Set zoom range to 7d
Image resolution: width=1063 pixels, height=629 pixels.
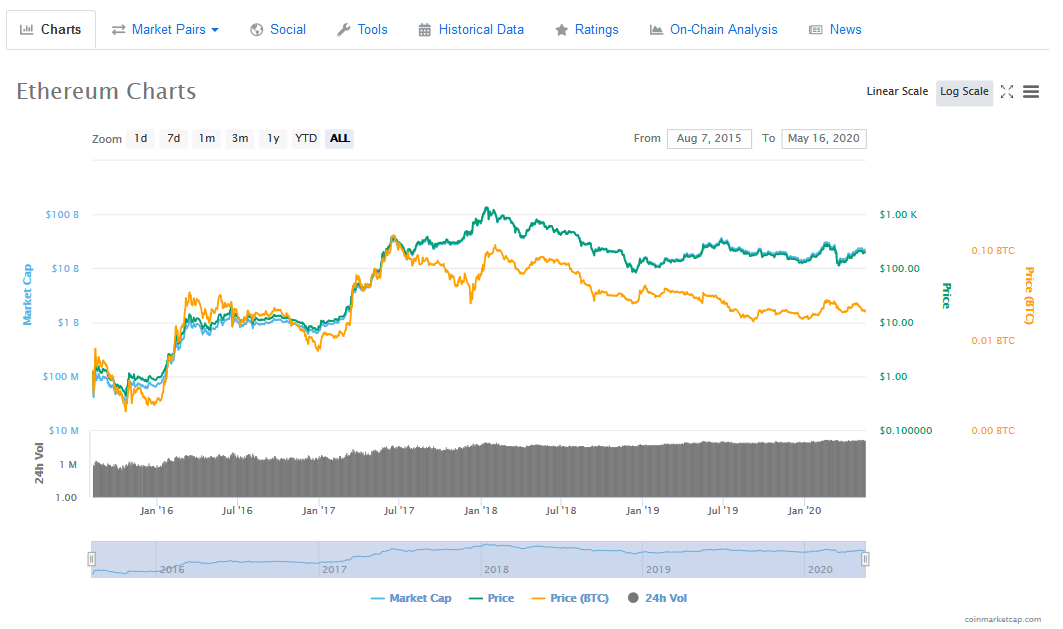[x=173, y=139]
